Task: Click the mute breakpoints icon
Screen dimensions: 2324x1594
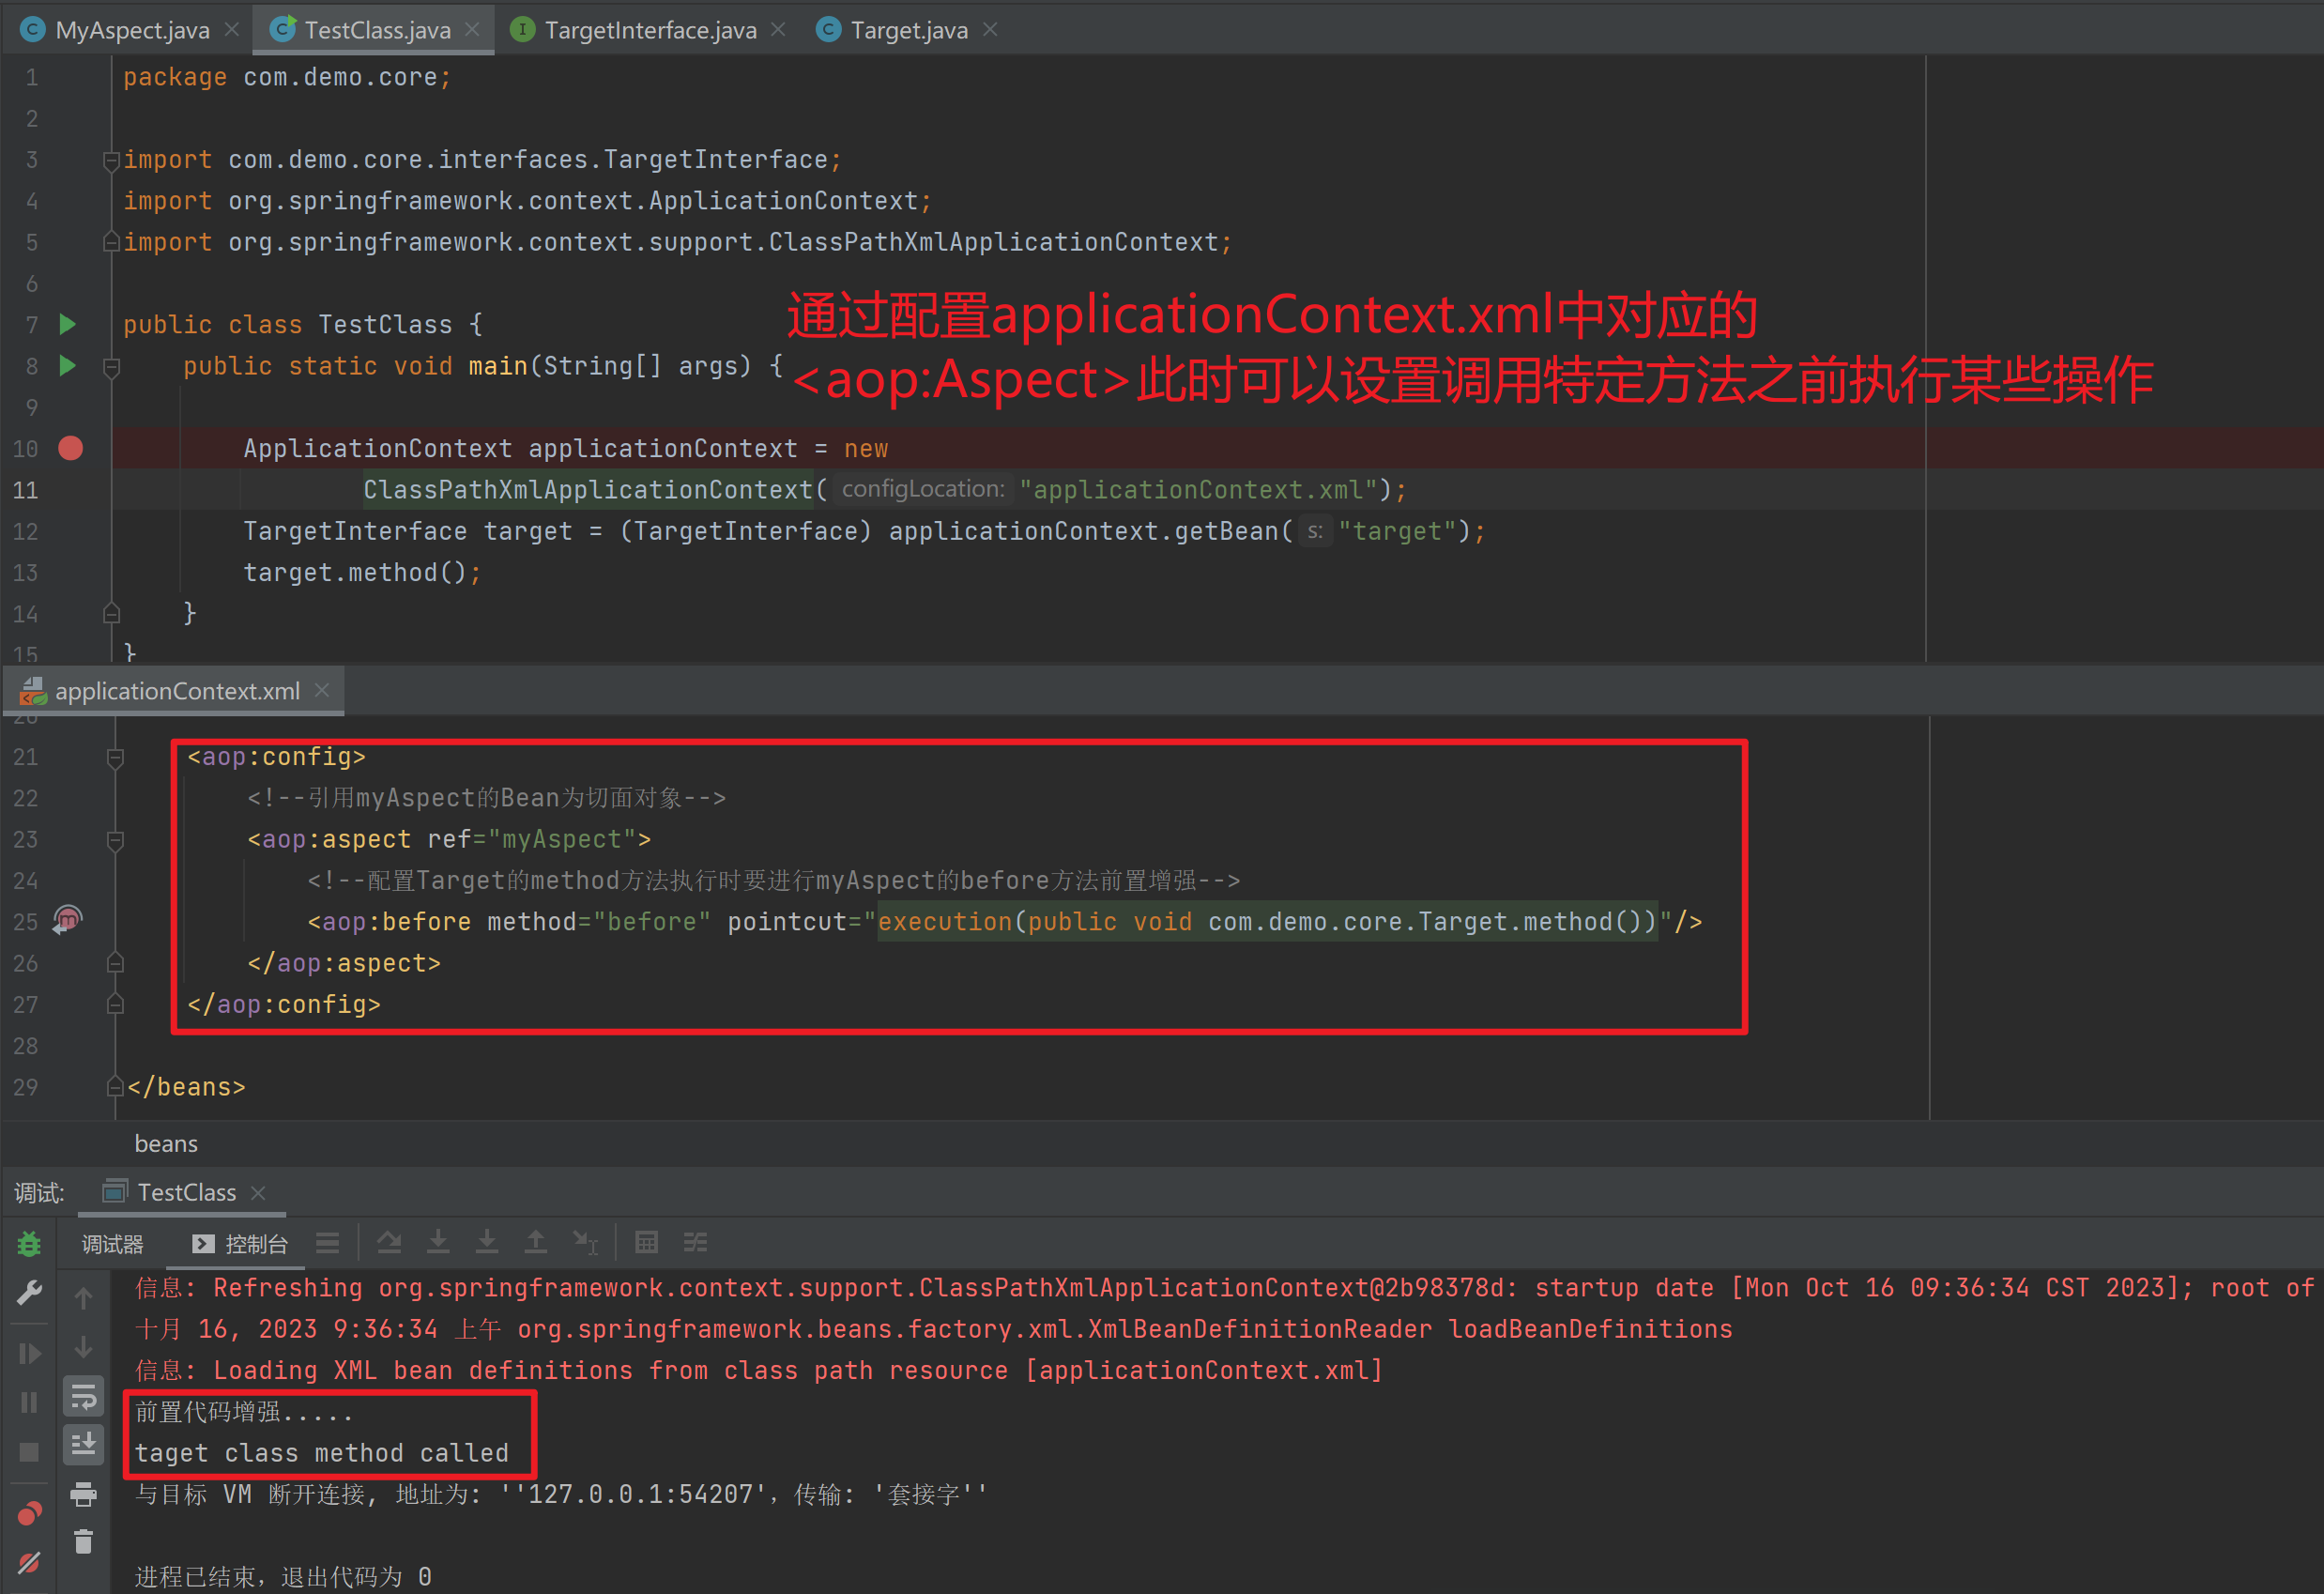Action: point(29,1562)
